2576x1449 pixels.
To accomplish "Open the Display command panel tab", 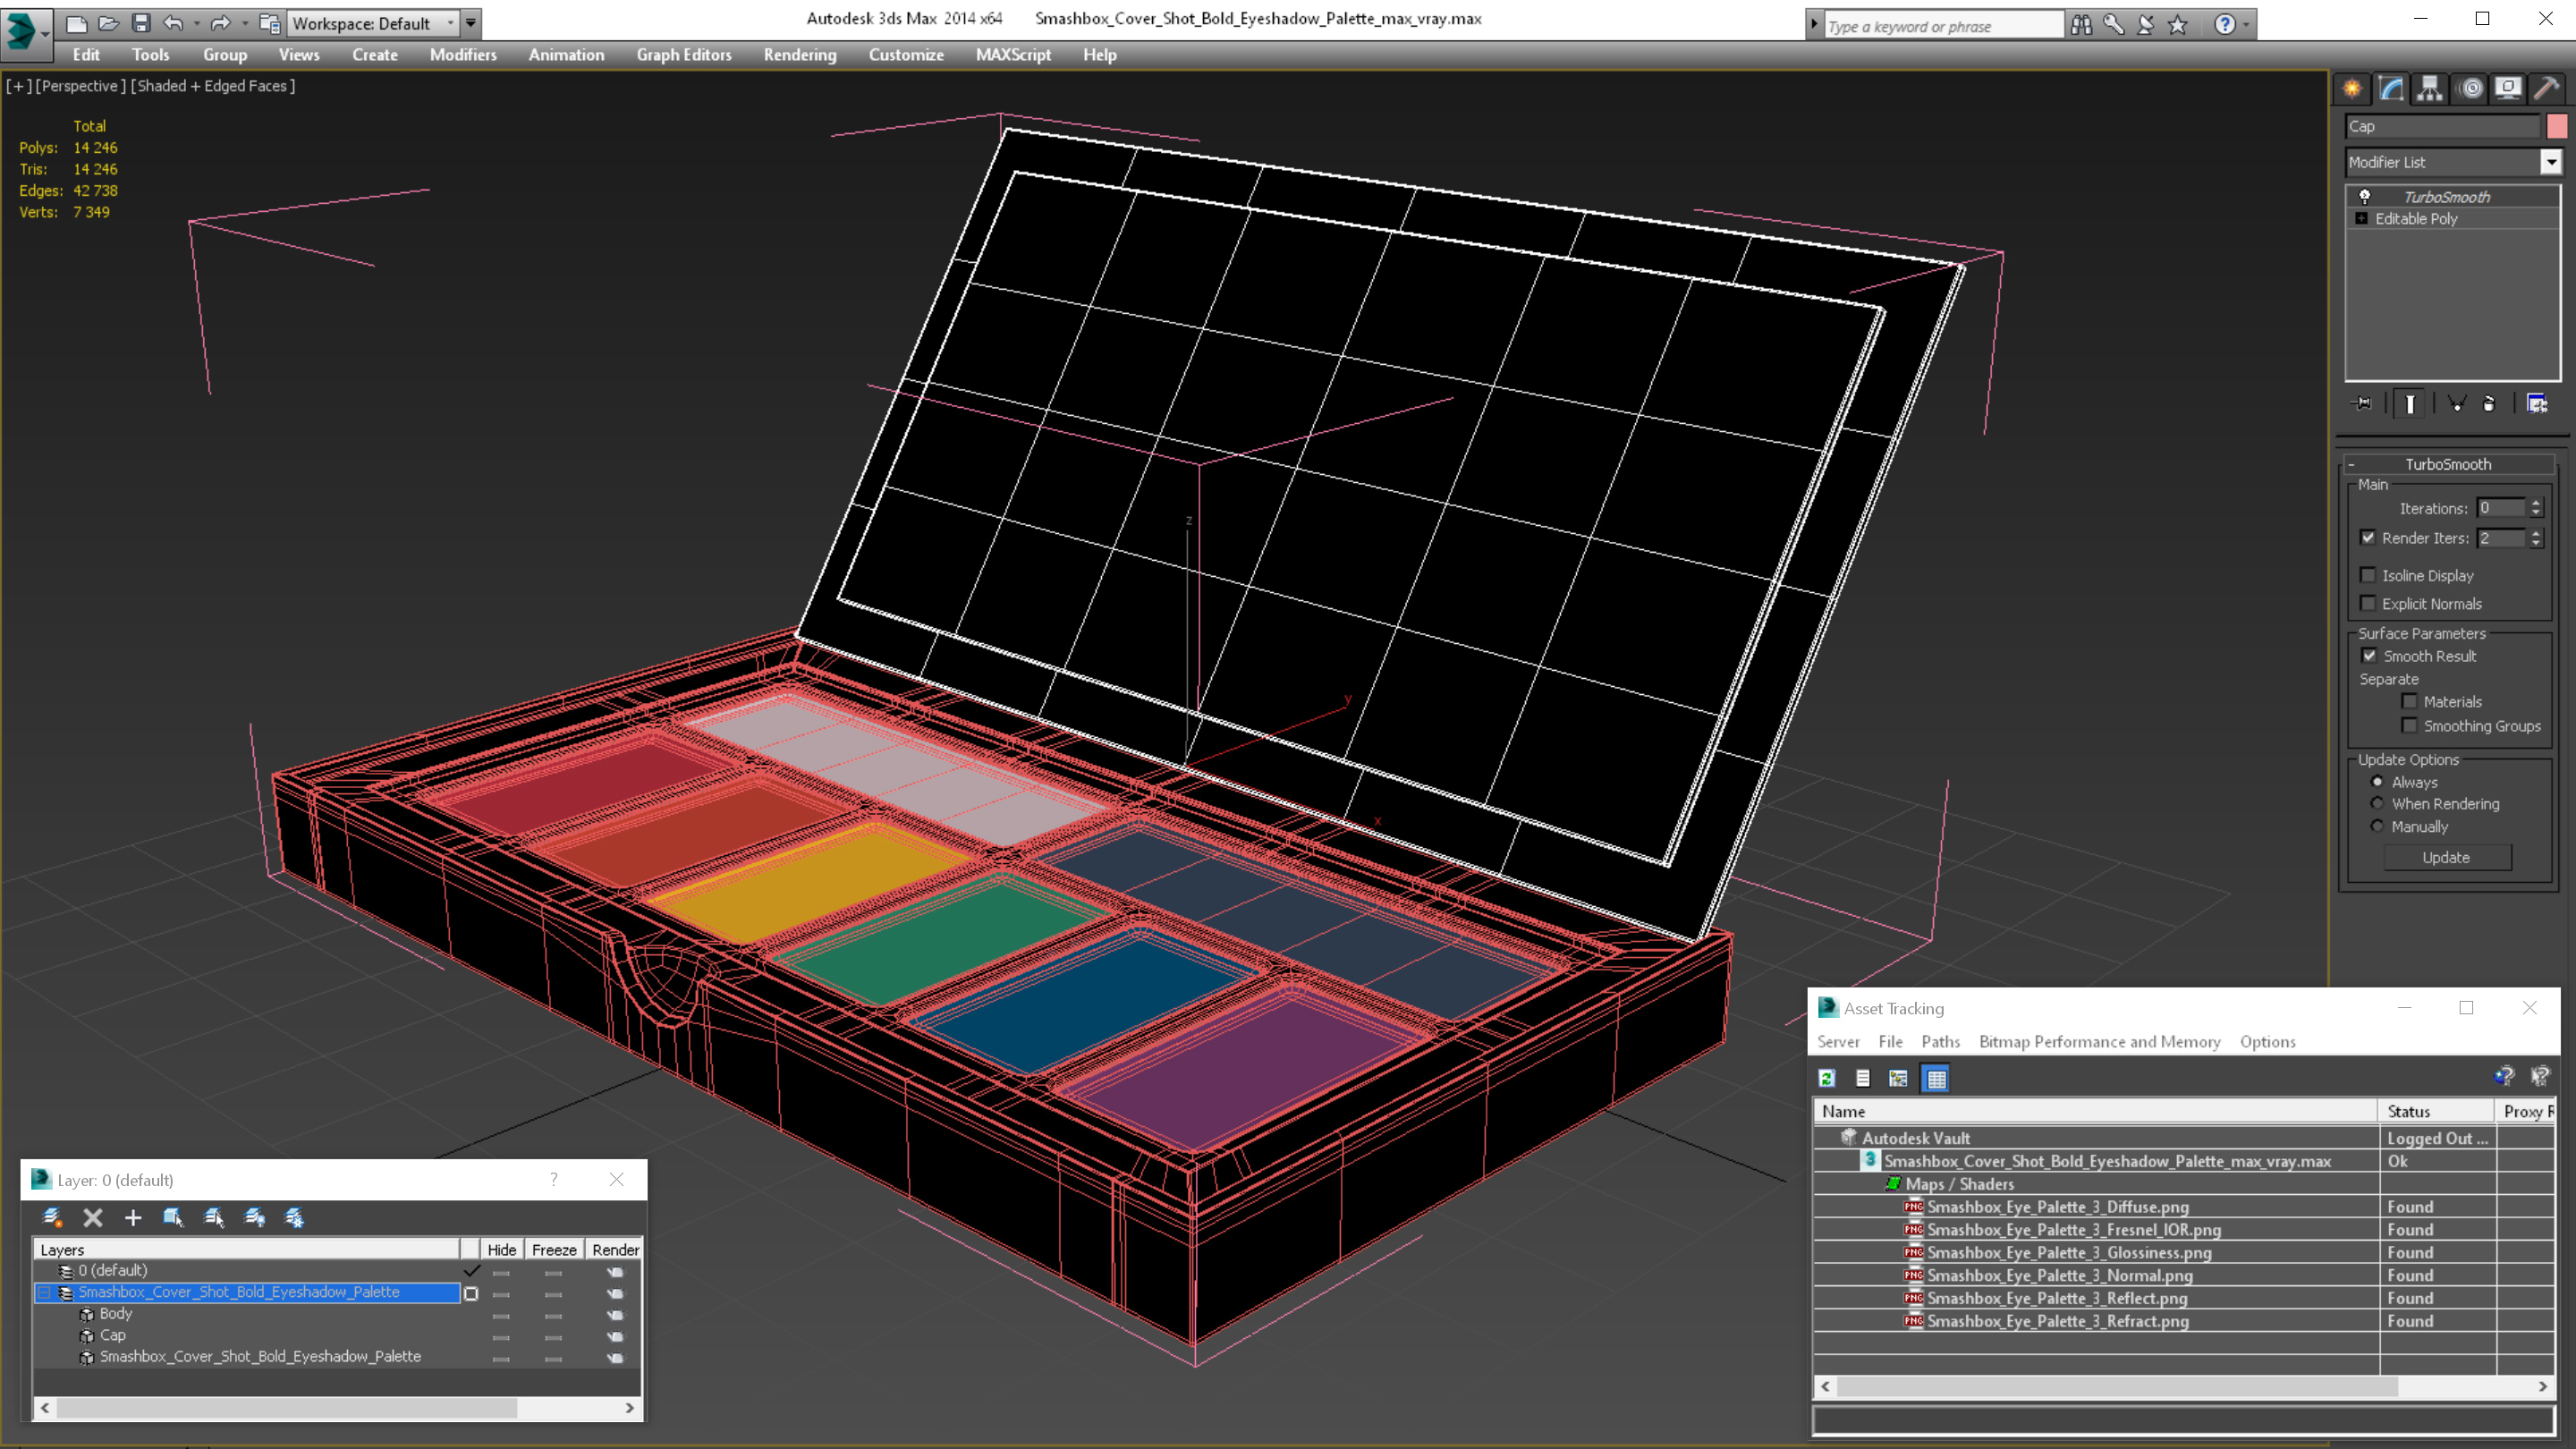I will coord(2508,89).
